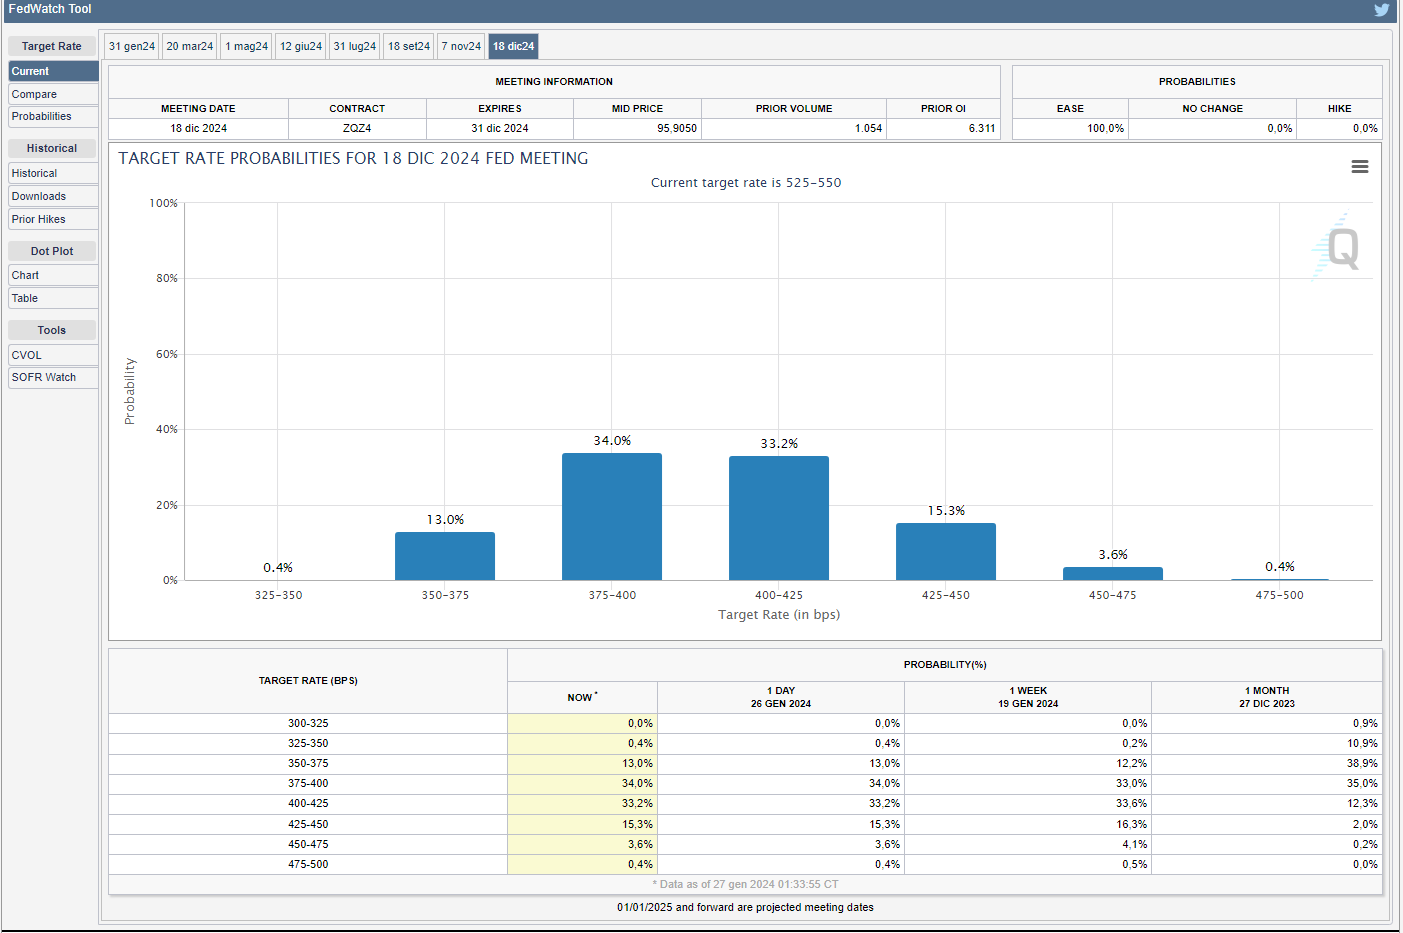Click NOW value 15,3% in 425-450 row
Image resolution: width=1403 pixels, height=933 pixels.
click(x=582, y=824)
